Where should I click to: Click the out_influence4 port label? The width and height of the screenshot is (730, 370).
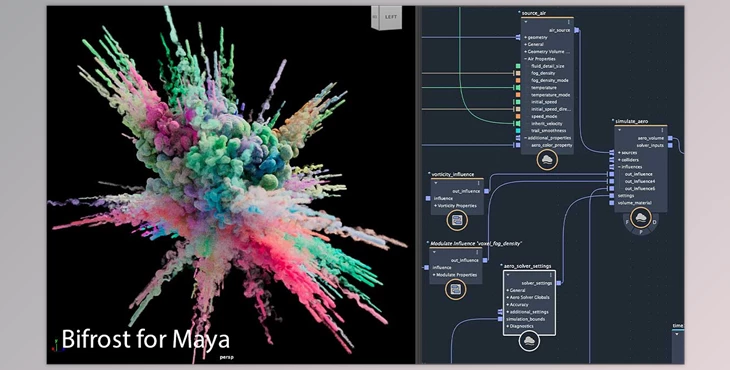tap(640, 182)
